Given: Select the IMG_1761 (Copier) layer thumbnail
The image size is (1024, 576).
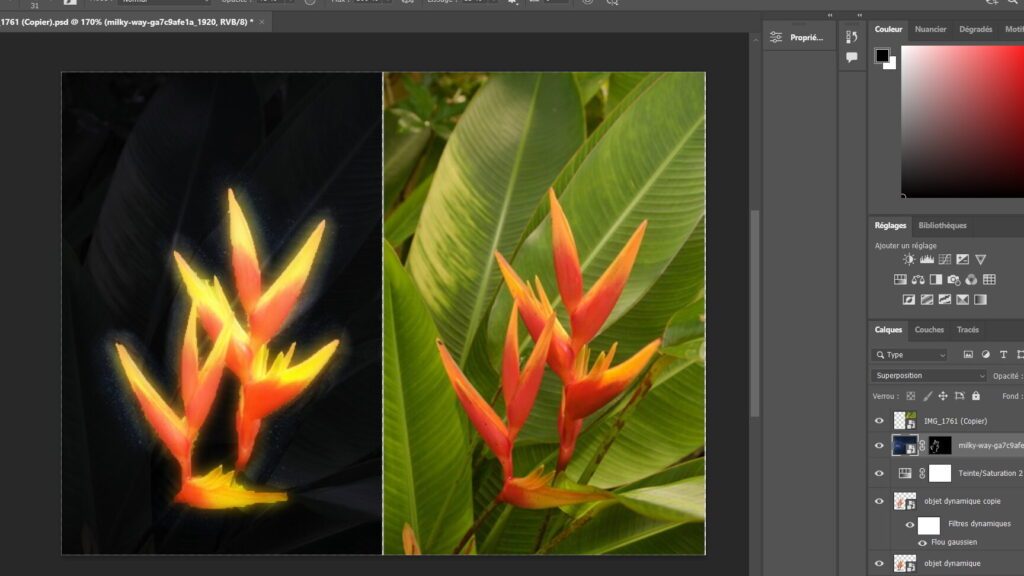Looking at the screenshot, I should (x=904, y=421).
